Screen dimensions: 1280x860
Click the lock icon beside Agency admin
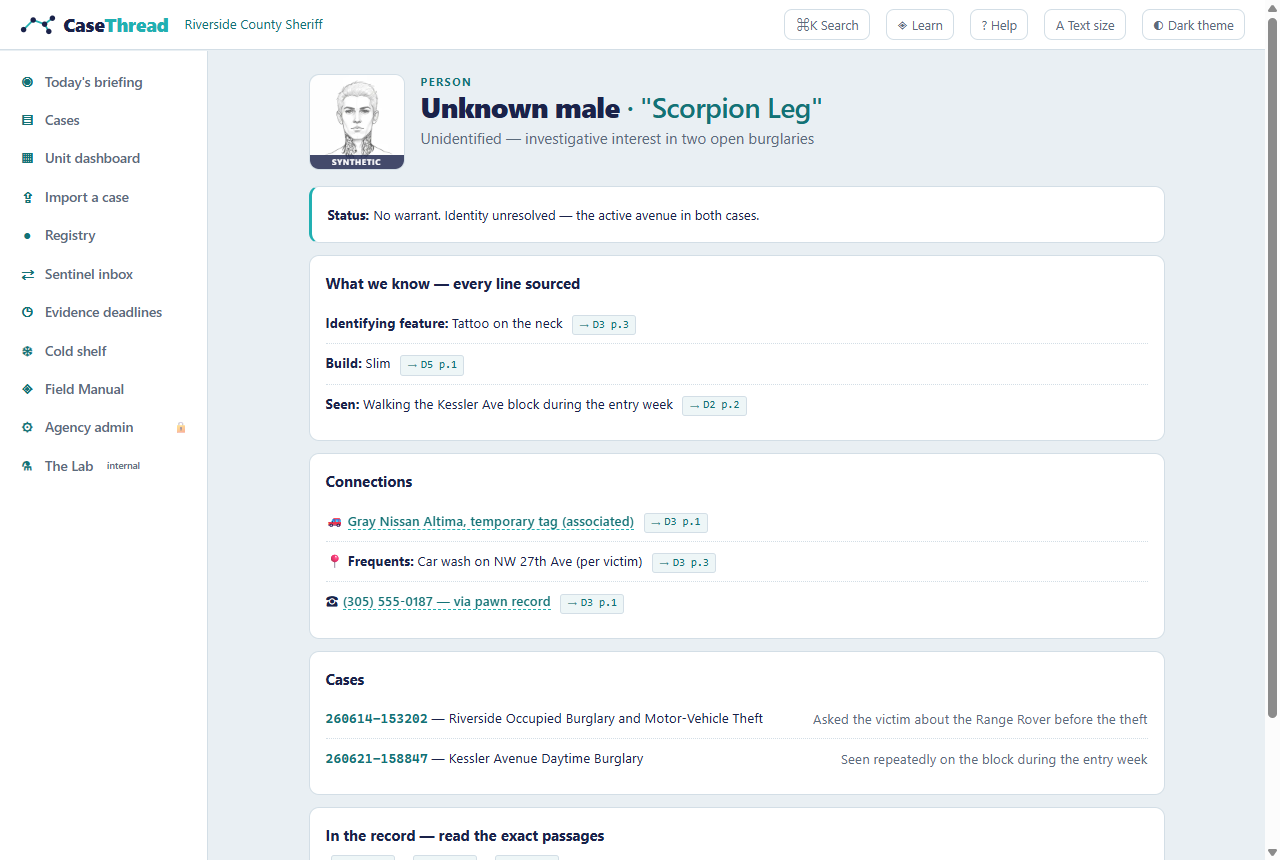(x=181, y=427)
